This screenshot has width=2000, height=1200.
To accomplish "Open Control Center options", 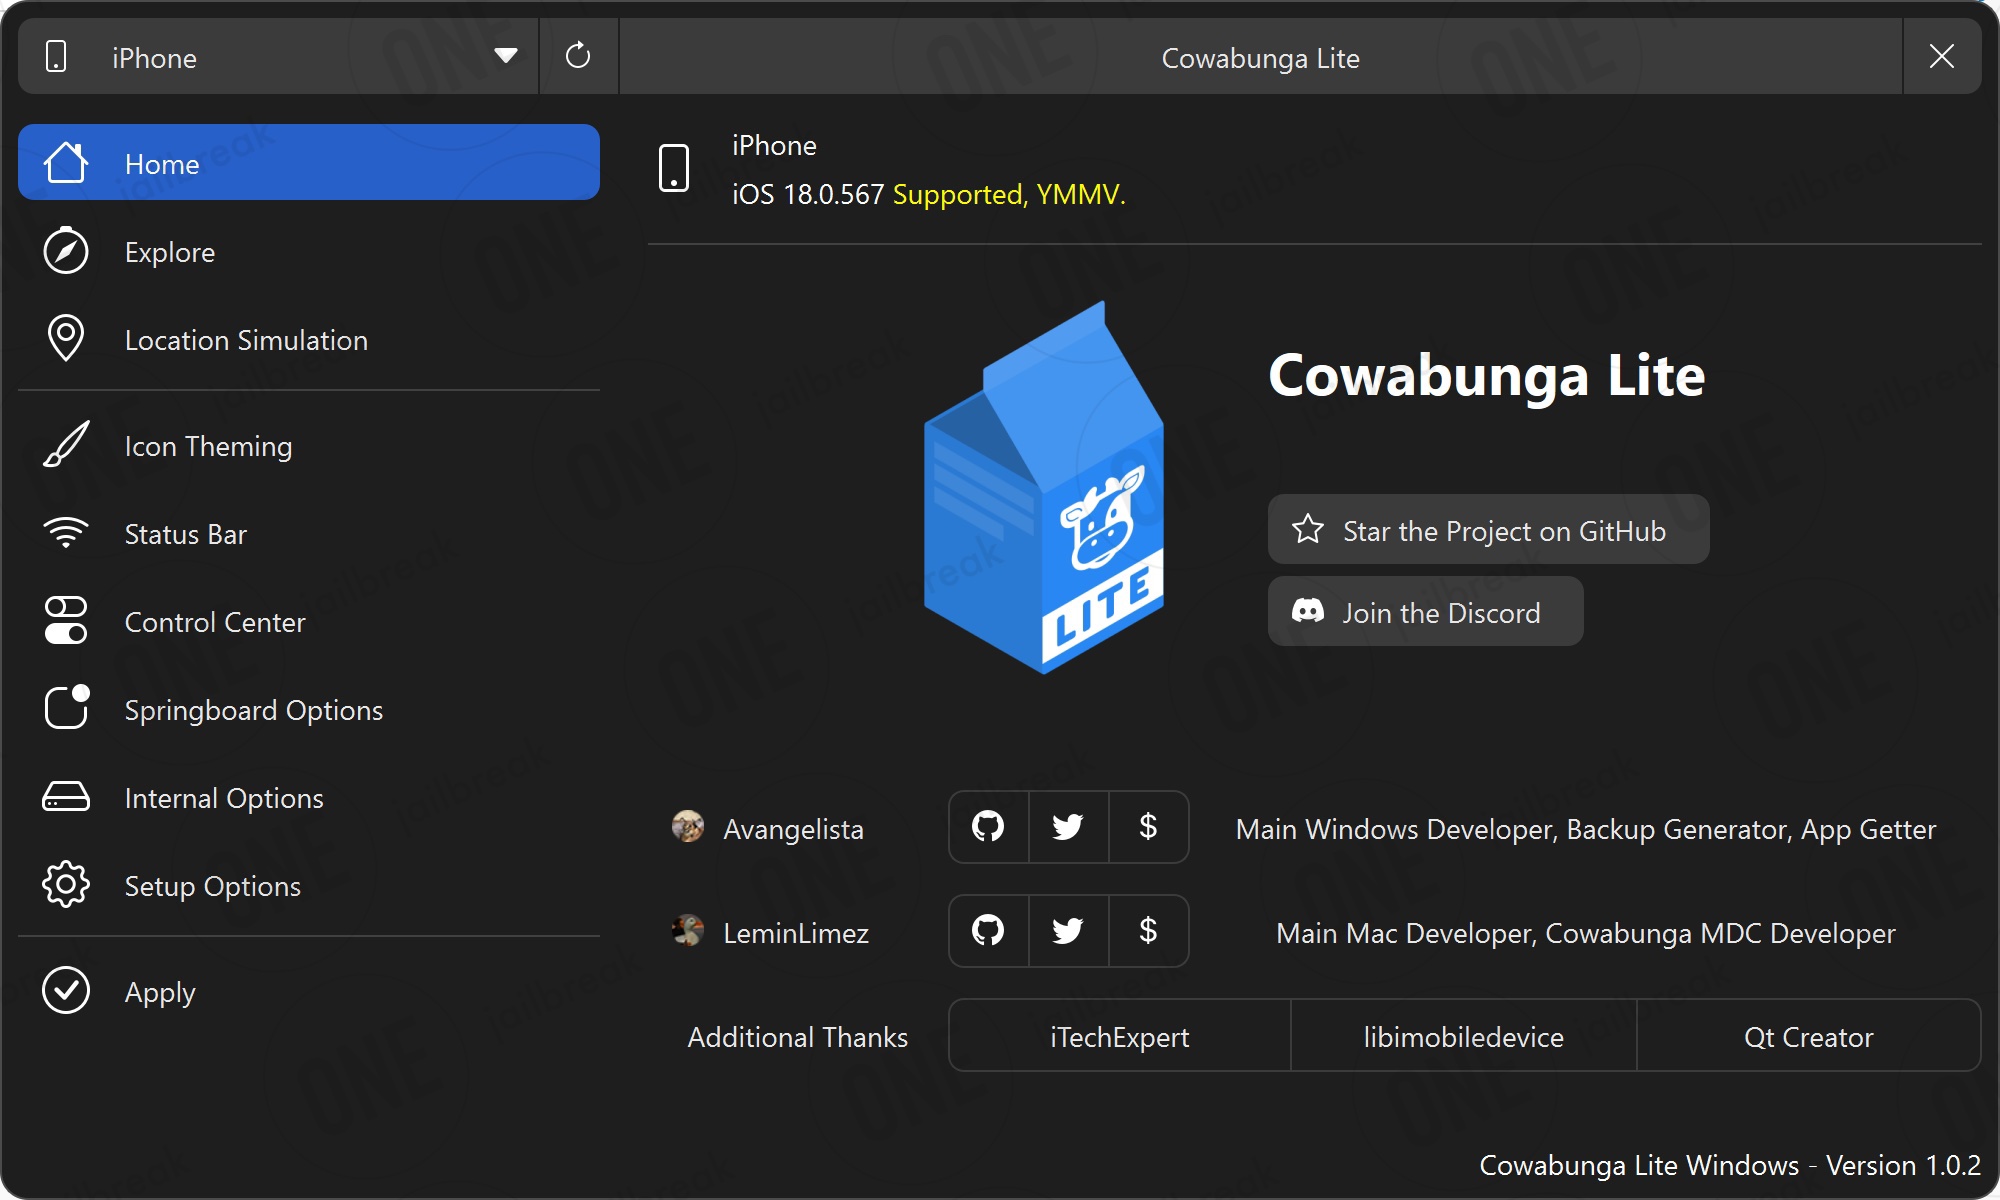I will click(x=309, y=621).
